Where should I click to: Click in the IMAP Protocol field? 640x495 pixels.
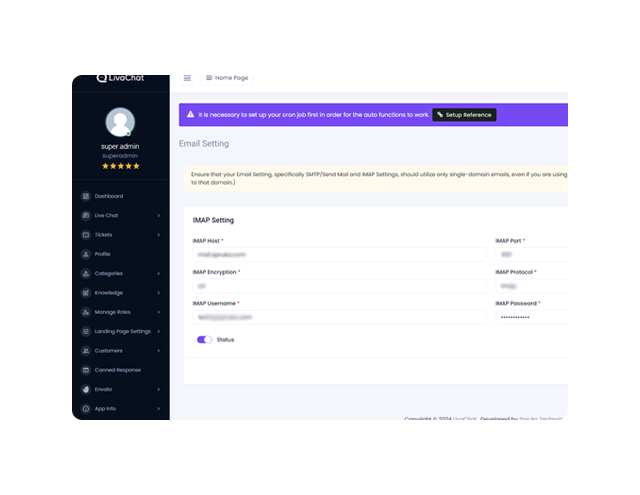[531, 286]
